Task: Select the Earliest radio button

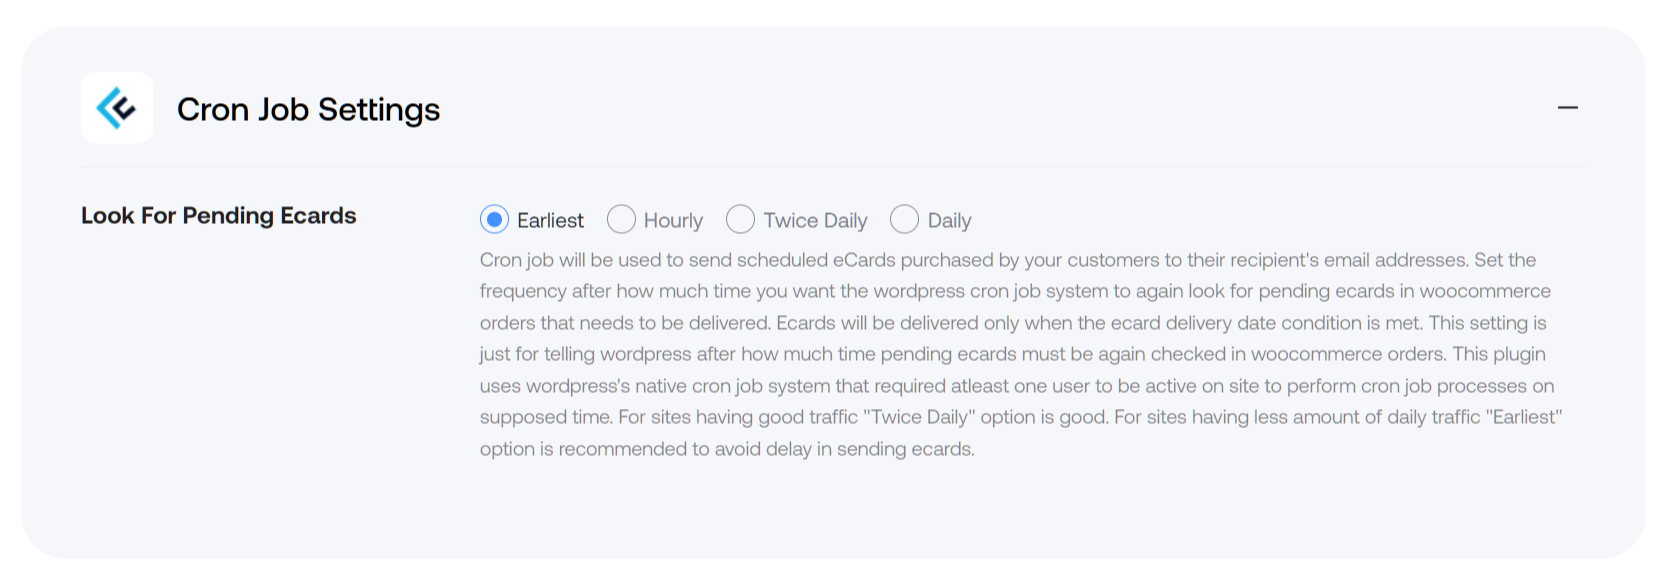Action: coord(494,219)
